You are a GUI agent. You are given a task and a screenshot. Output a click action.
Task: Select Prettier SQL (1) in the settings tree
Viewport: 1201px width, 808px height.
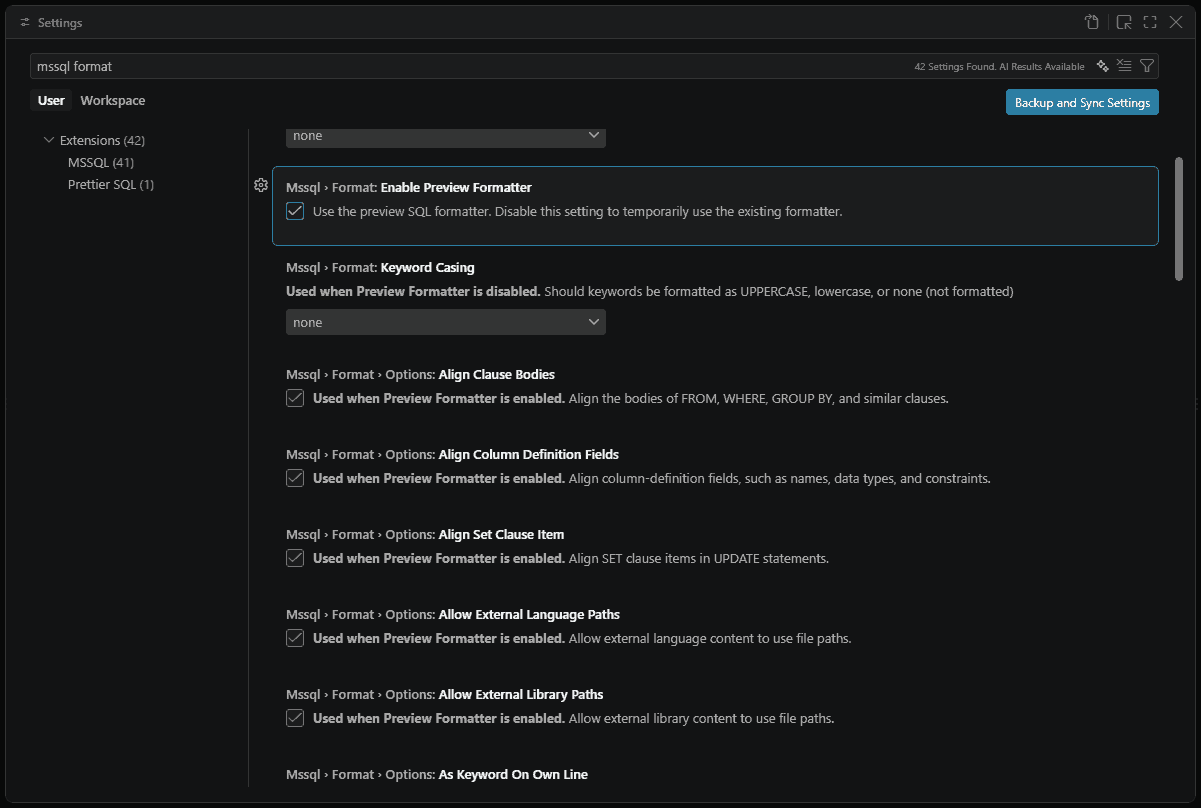pos(111,184)
